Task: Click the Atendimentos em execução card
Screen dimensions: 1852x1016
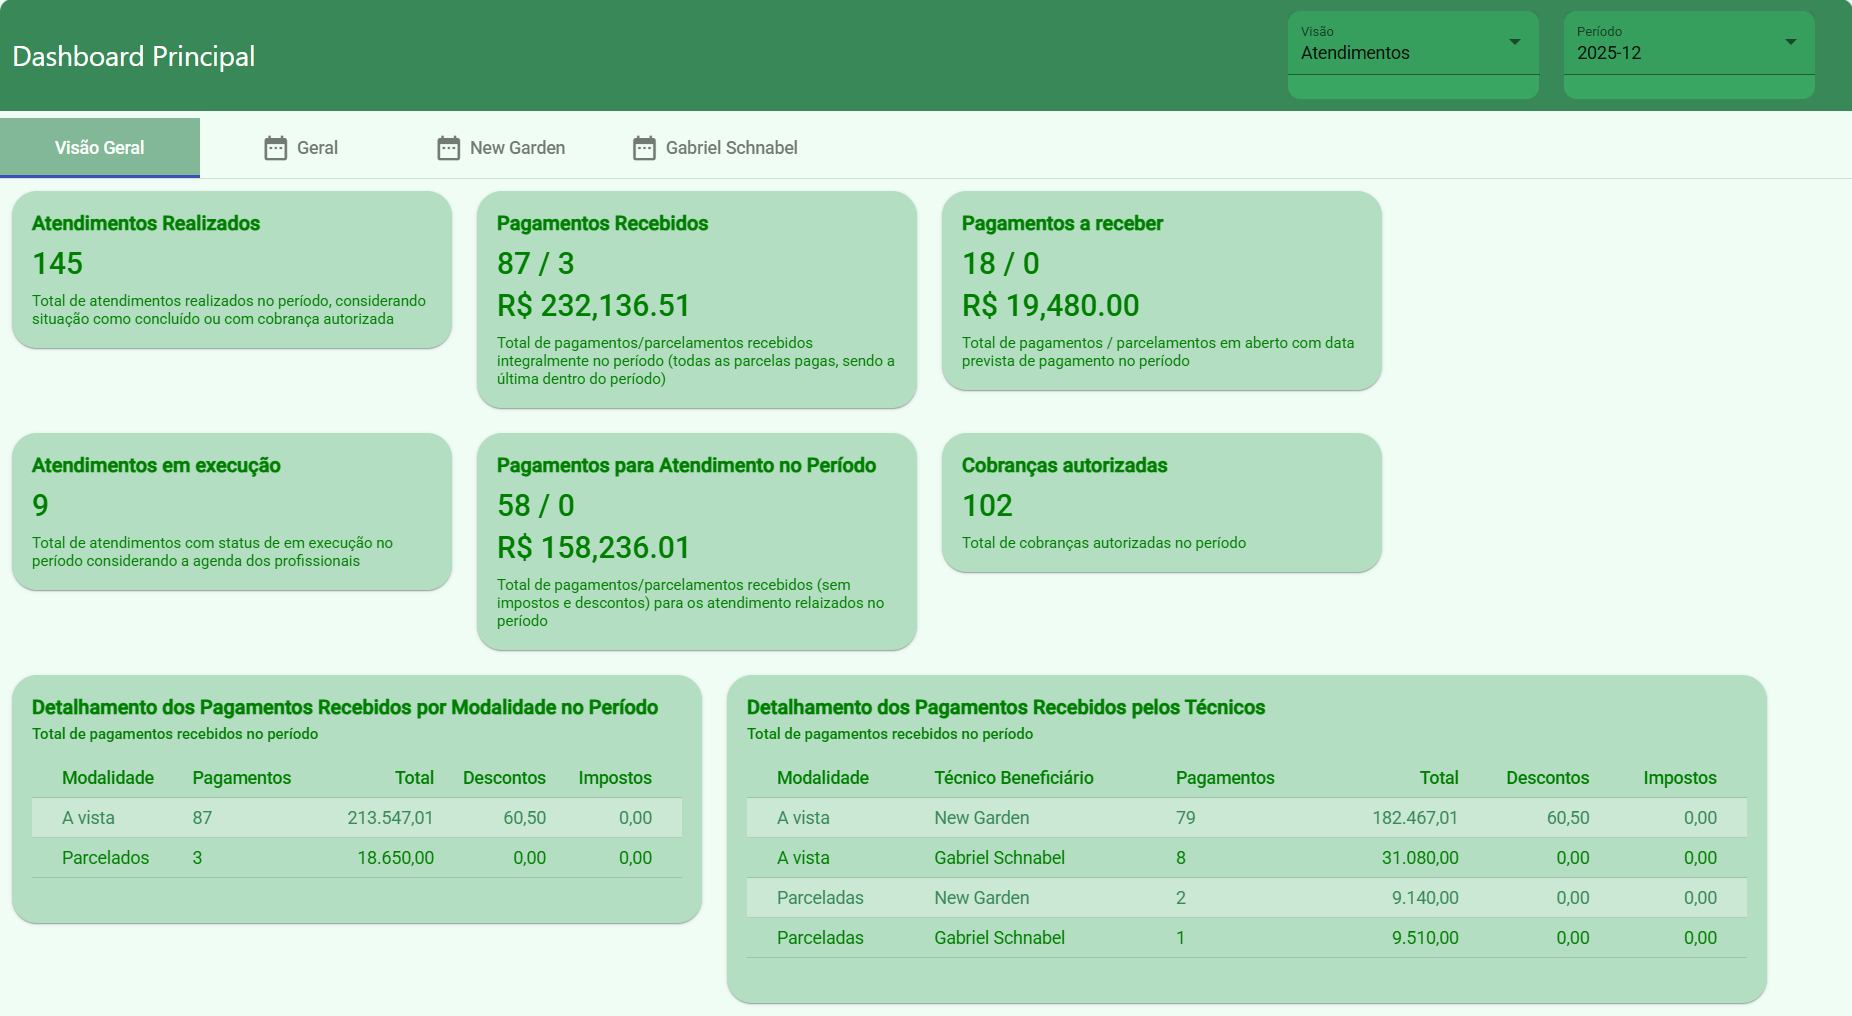Action: 232,511
